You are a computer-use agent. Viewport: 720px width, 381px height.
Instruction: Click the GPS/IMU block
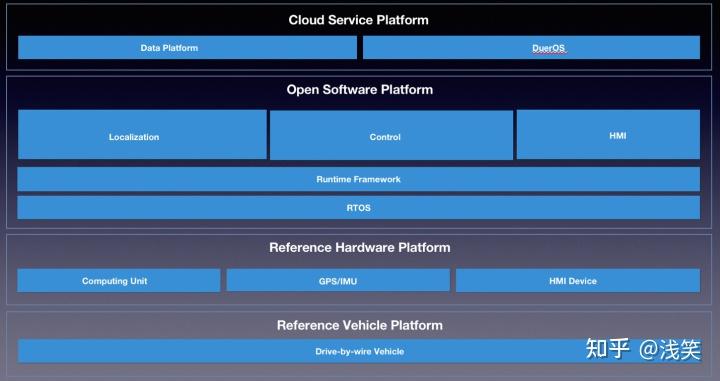[338, 280]
